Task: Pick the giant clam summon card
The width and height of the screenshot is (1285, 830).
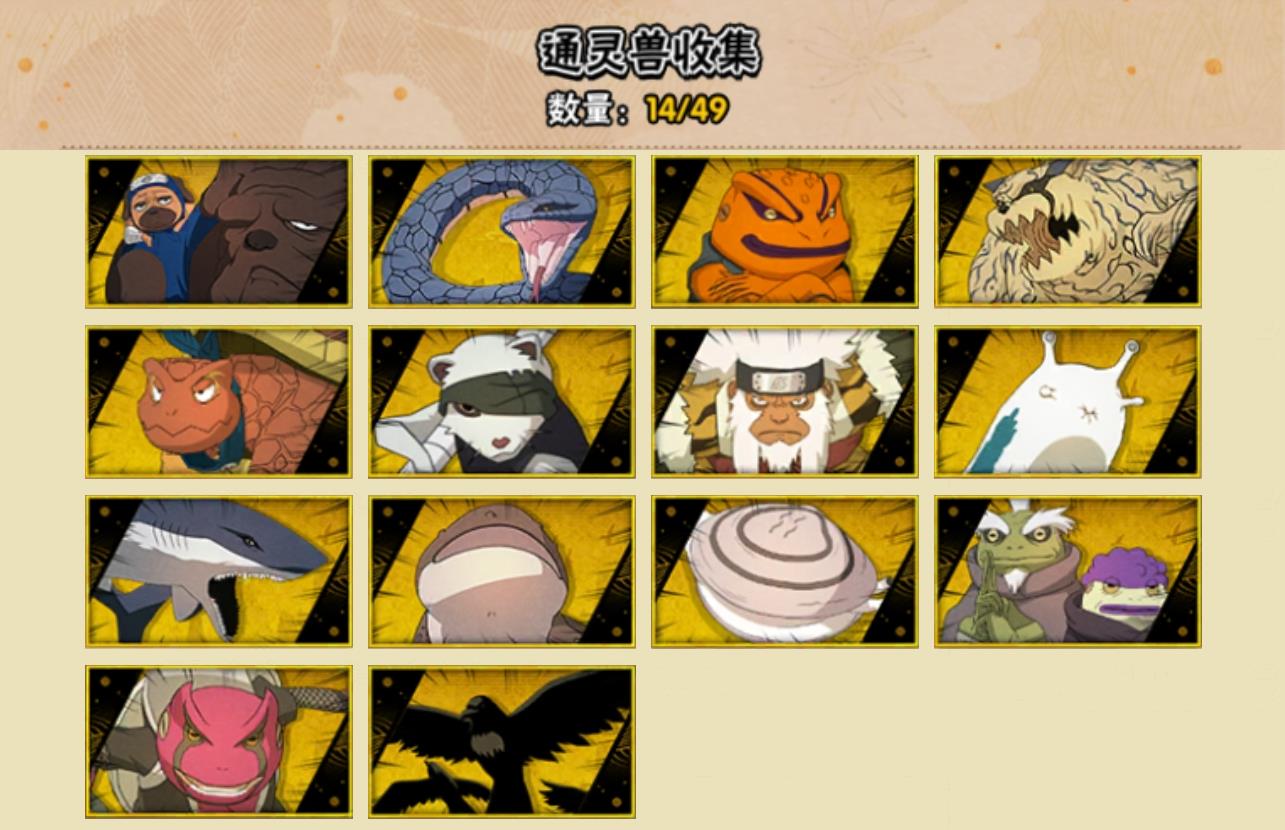Action: coord(784,572)
